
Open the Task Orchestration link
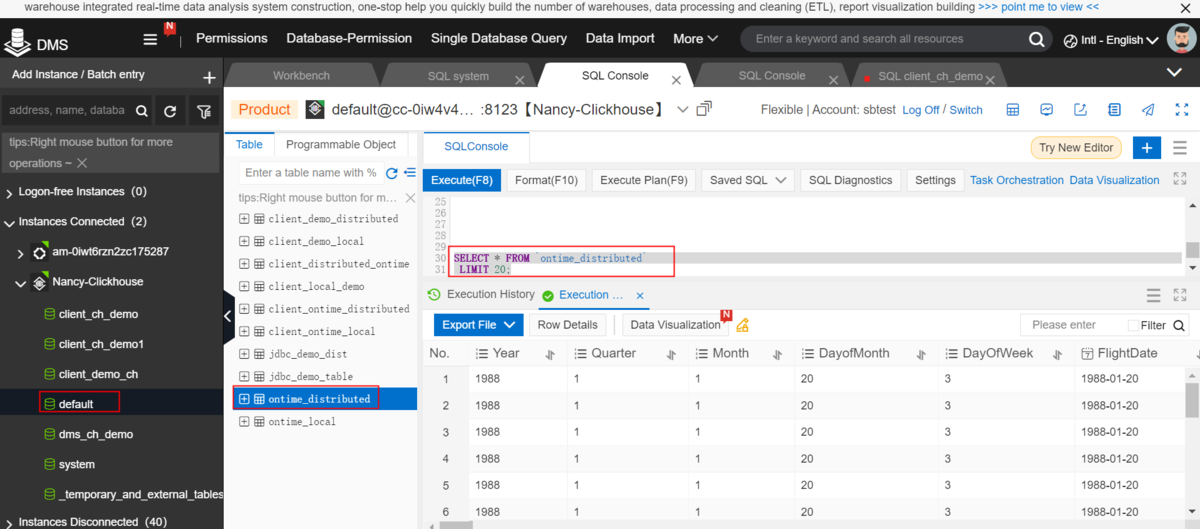[1017, 181]
